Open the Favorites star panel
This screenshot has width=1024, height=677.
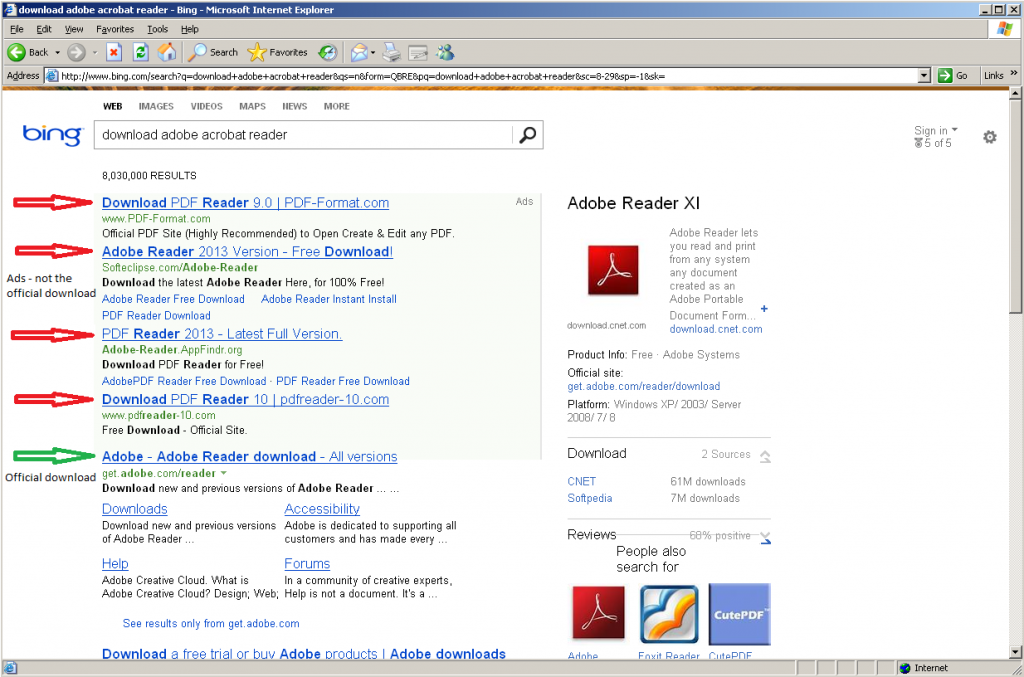[x=278, y=52]
